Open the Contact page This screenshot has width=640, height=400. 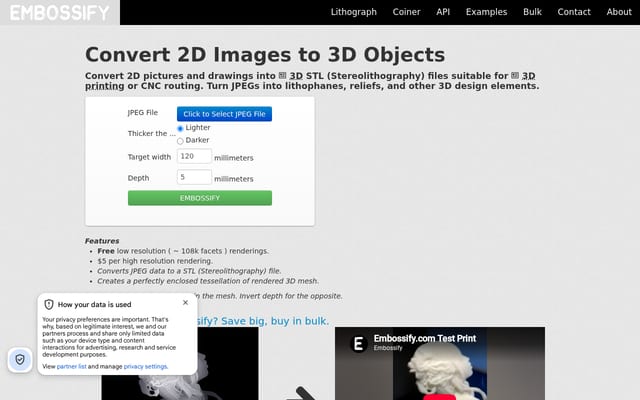click(x=574, y=12)
